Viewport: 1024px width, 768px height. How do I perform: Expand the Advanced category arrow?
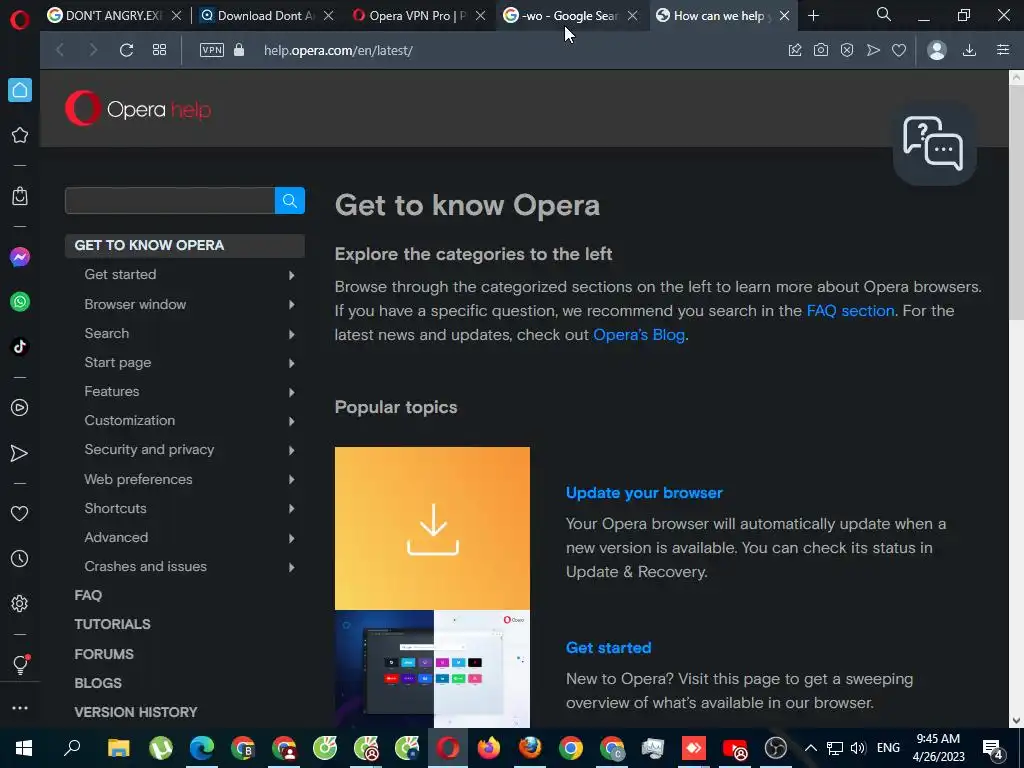[291, 539]
